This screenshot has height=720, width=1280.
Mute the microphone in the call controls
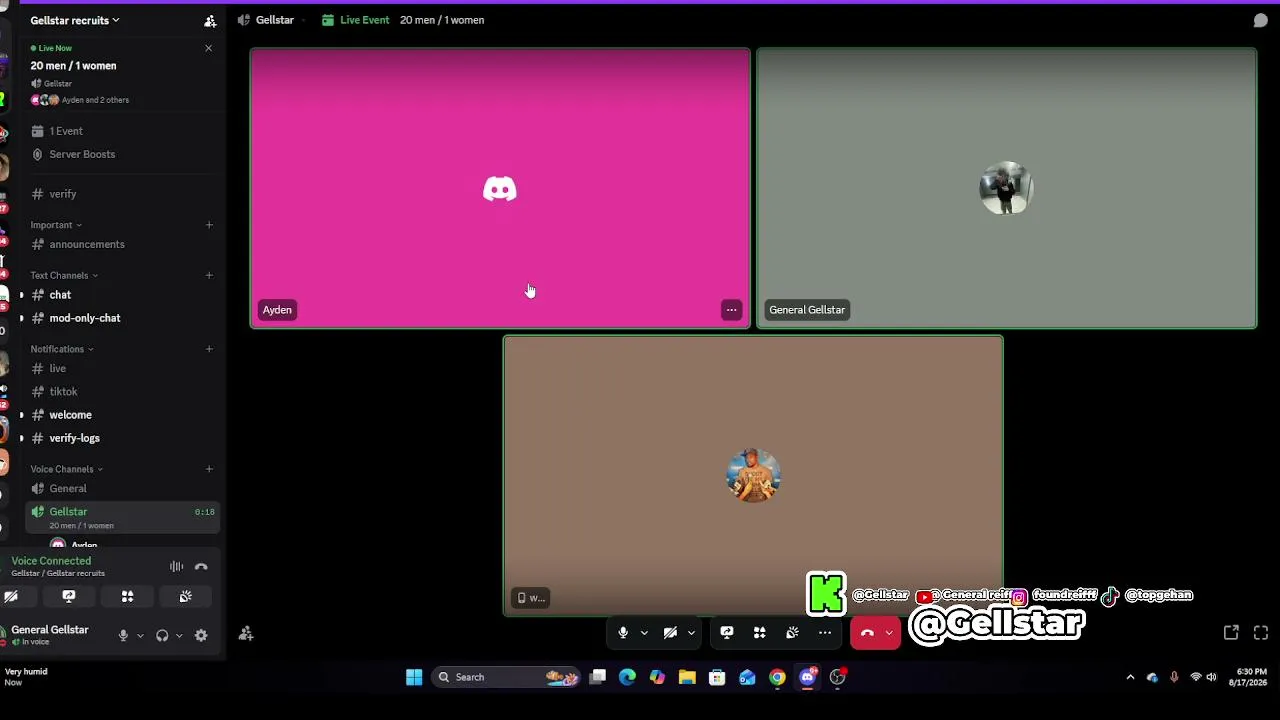click(x=623, y=633)
